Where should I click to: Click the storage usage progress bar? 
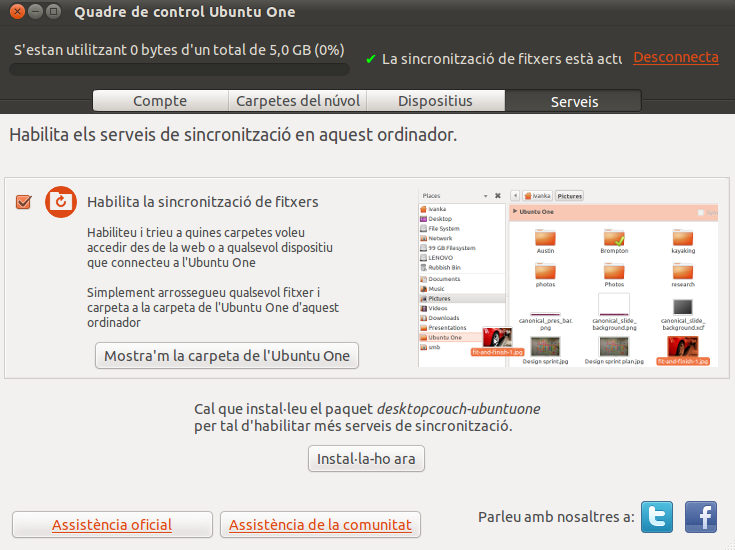click(179, 69)
